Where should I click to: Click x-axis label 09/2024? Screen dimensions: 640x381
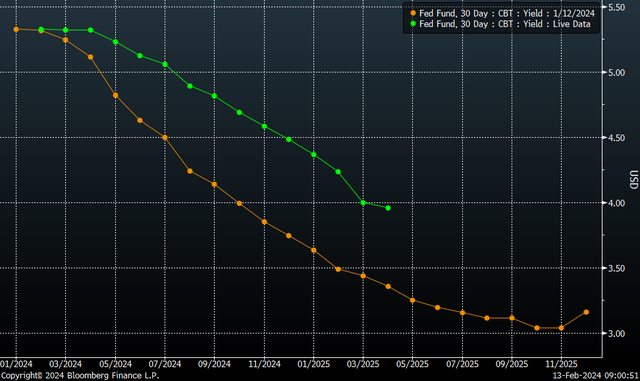[214, 364]
